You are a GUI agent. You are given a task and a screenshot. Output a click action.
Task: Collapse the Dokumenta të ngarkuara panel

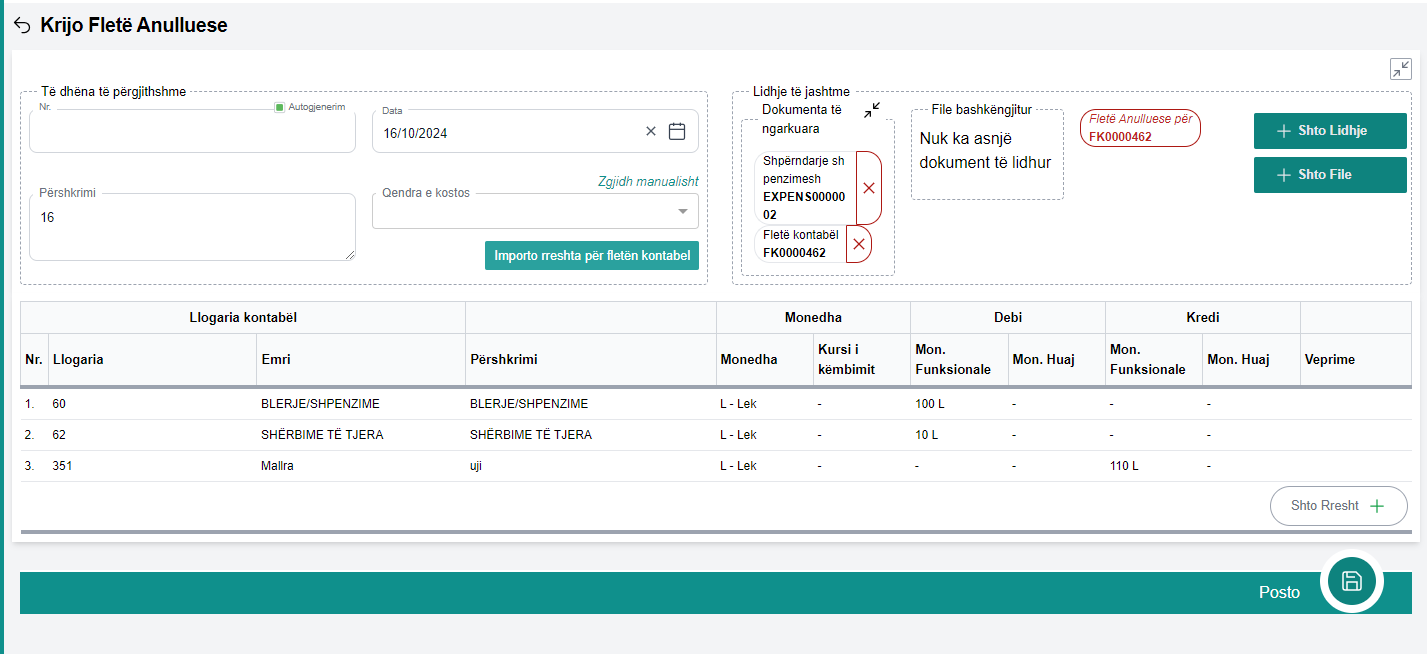click(872, 109)
